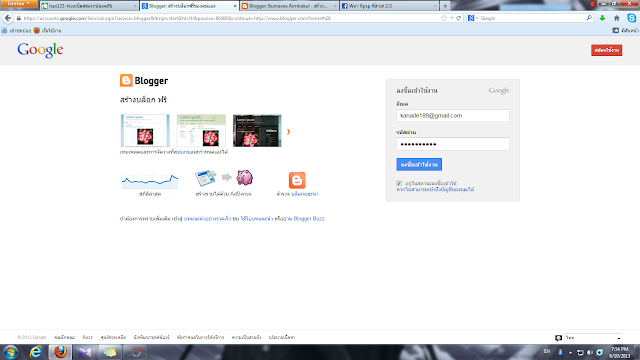
Task: Click the password field
Action: pos(453,144)
